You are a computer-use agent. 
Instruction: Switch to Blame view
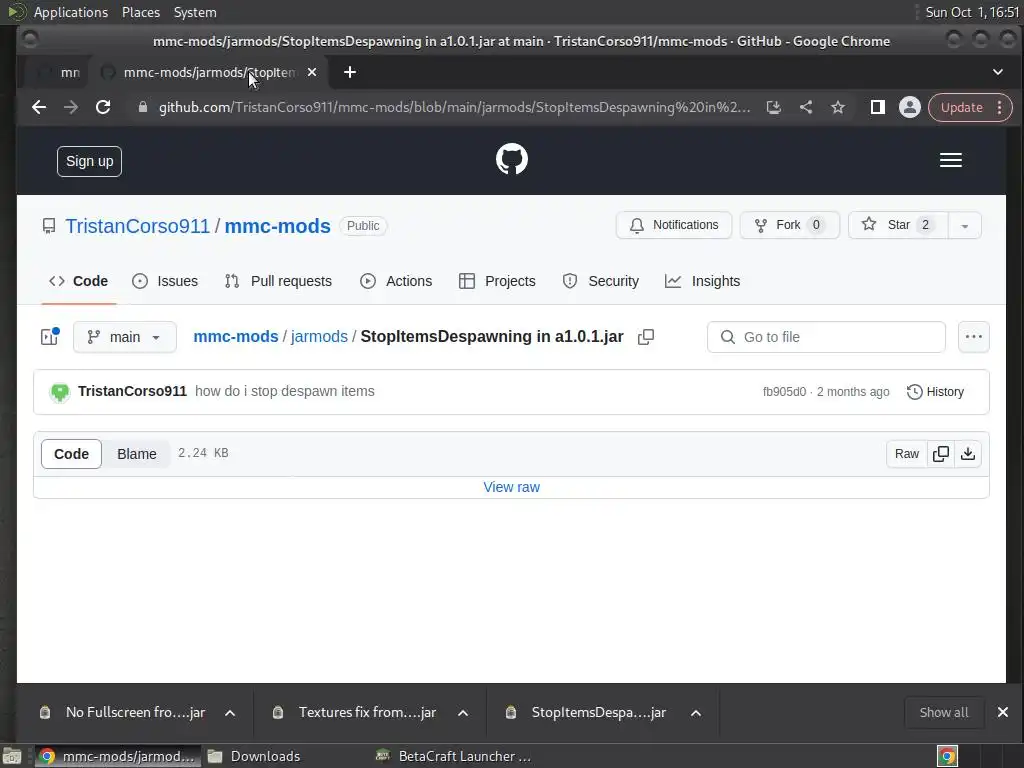(x=136, y=454)
